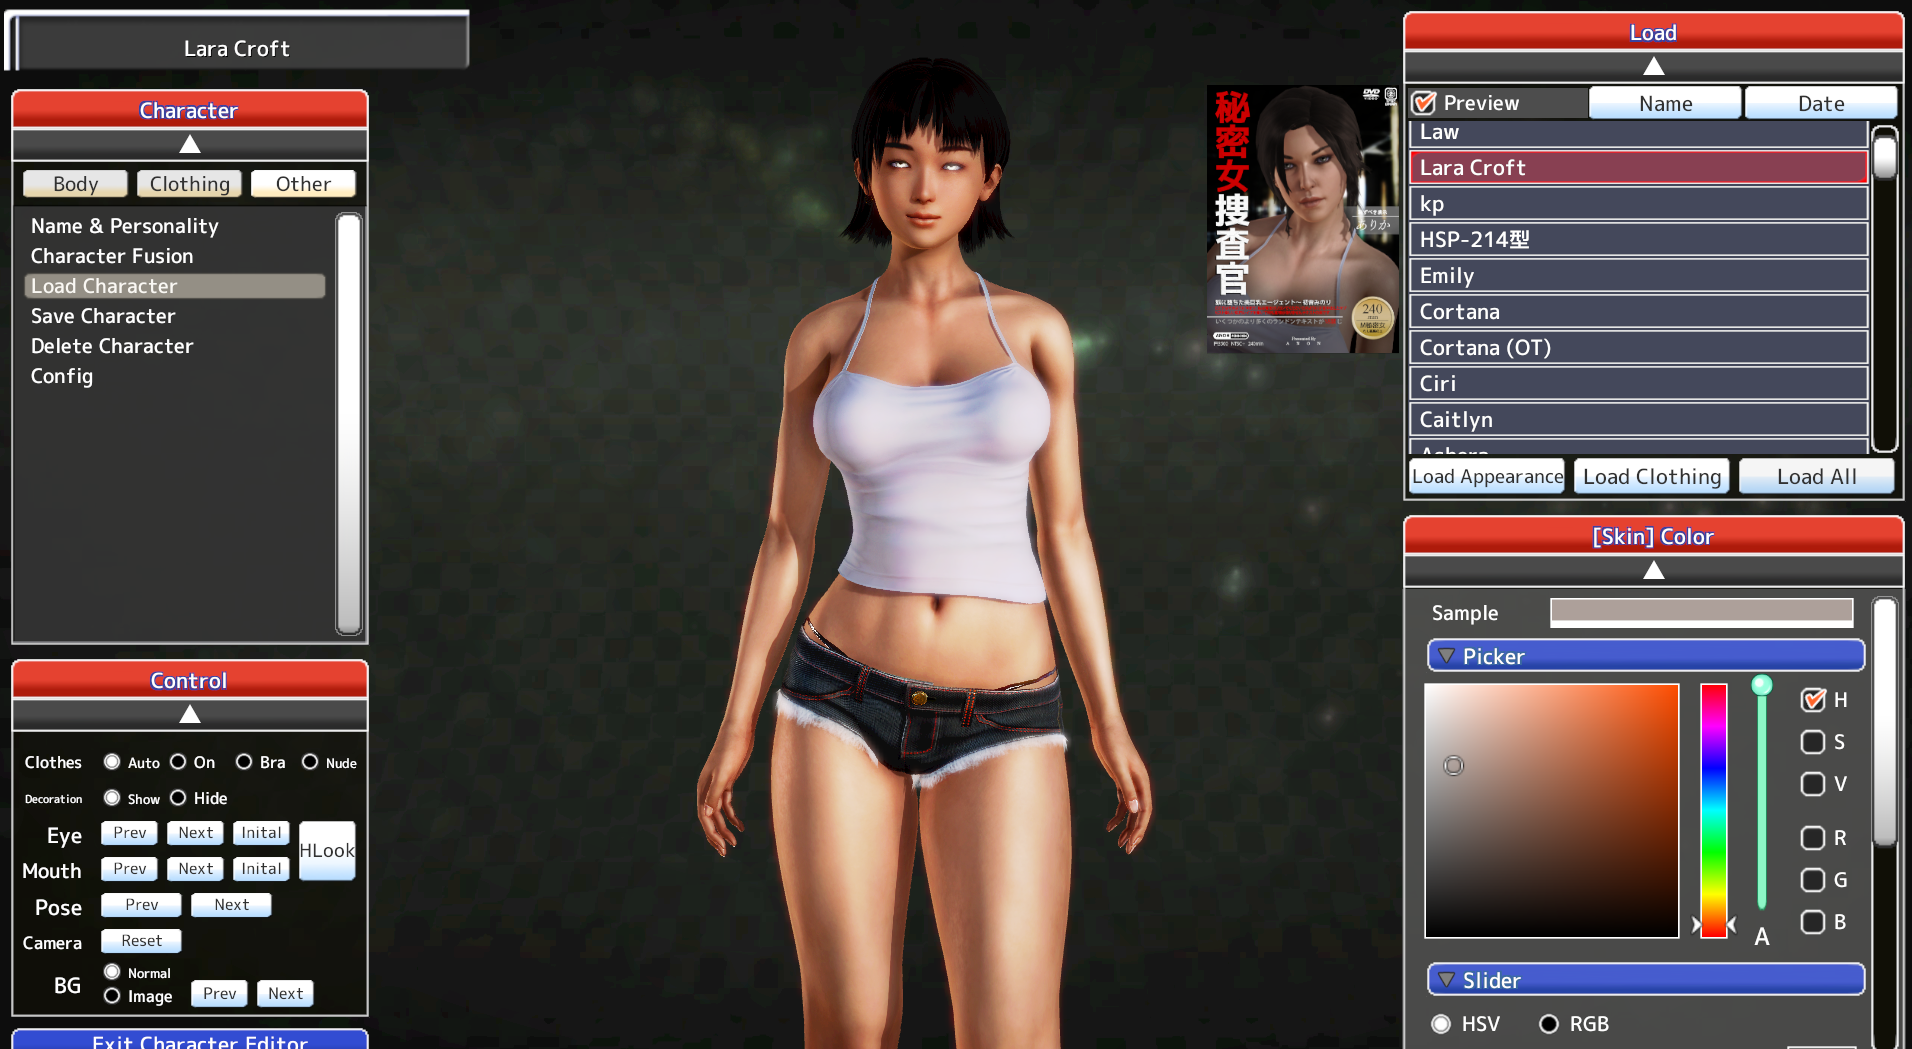Viewport: 1912px width, 1049px height.
Task: Click Load Clothing button
Action: pos(1652,477)
